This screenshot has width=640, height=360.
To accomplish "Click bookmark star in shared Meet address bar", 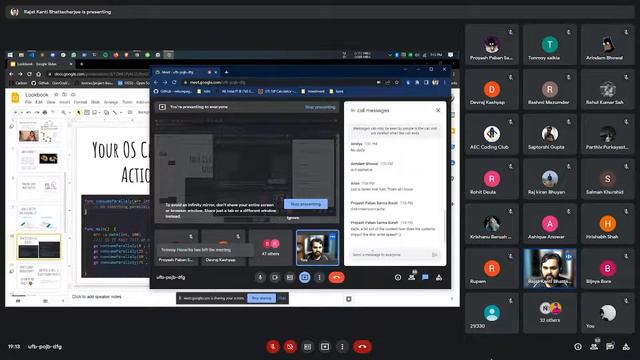I will (x=396, y=82).
